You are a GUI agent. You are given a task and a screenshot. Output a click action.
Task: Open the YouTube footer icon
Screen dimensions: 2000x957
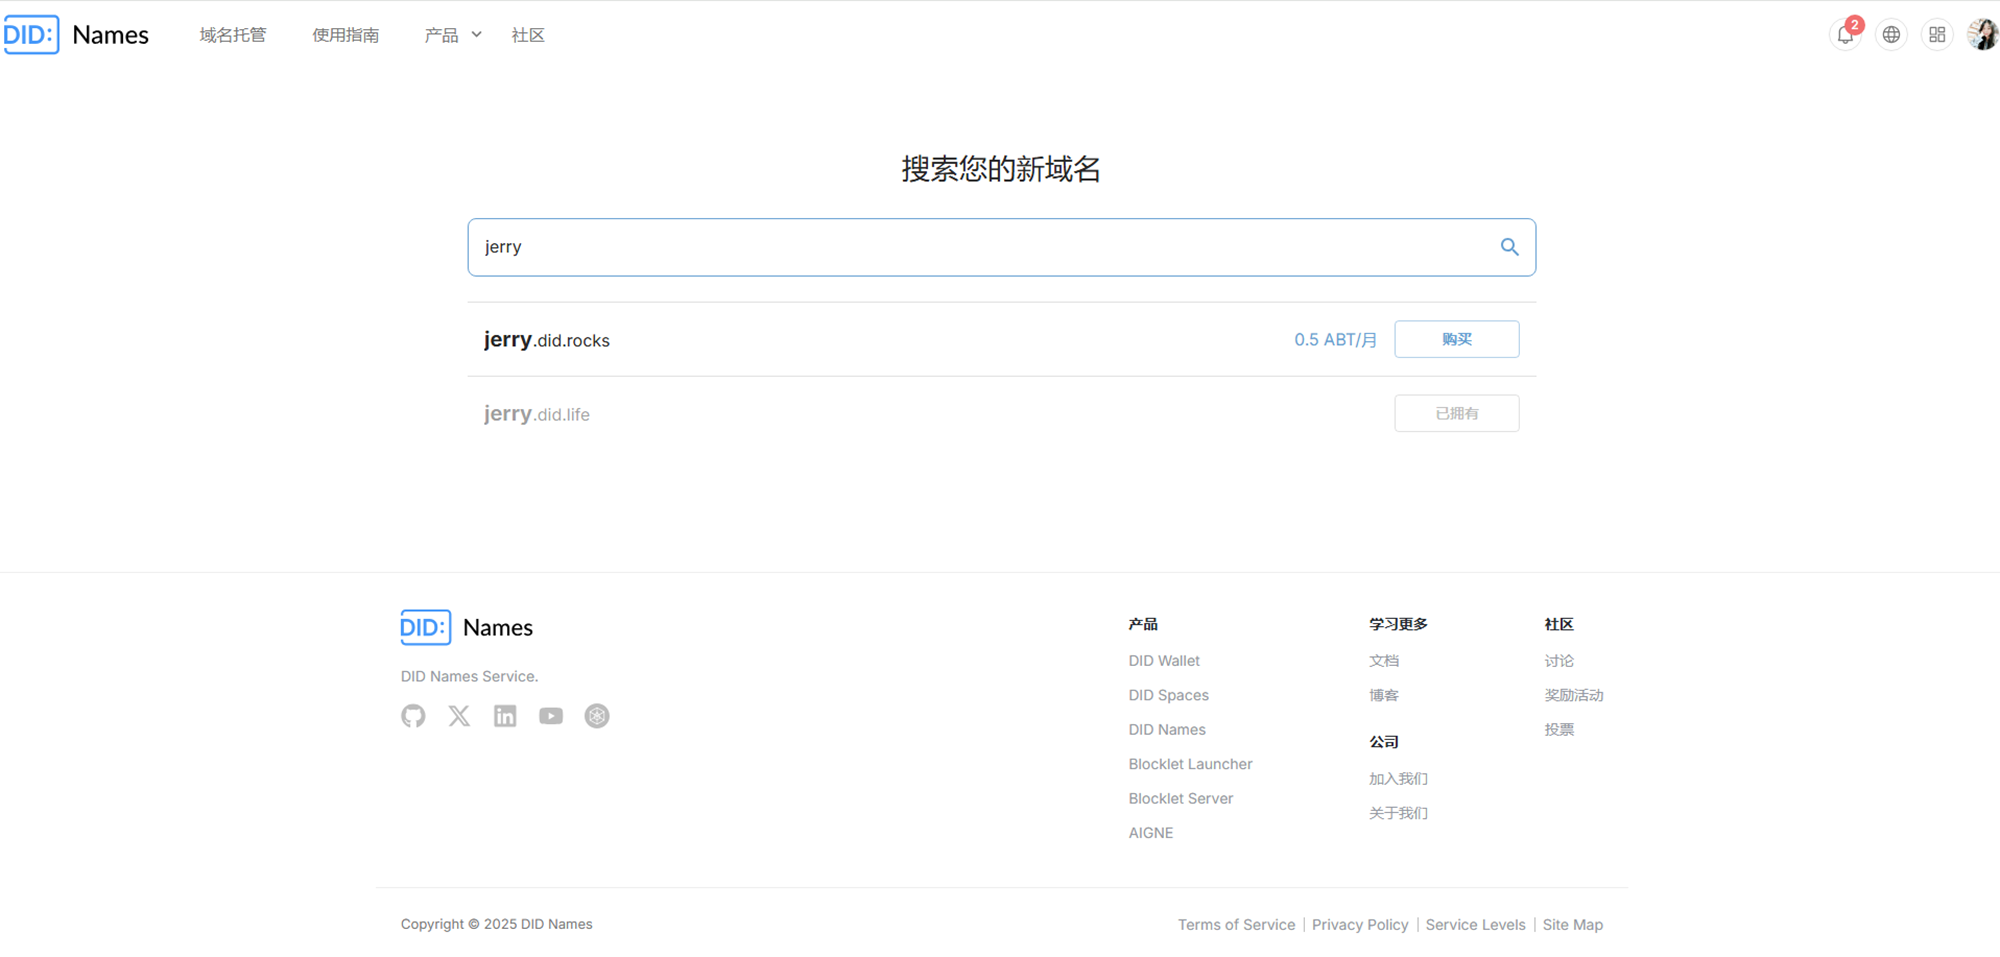tap(551, 716)
